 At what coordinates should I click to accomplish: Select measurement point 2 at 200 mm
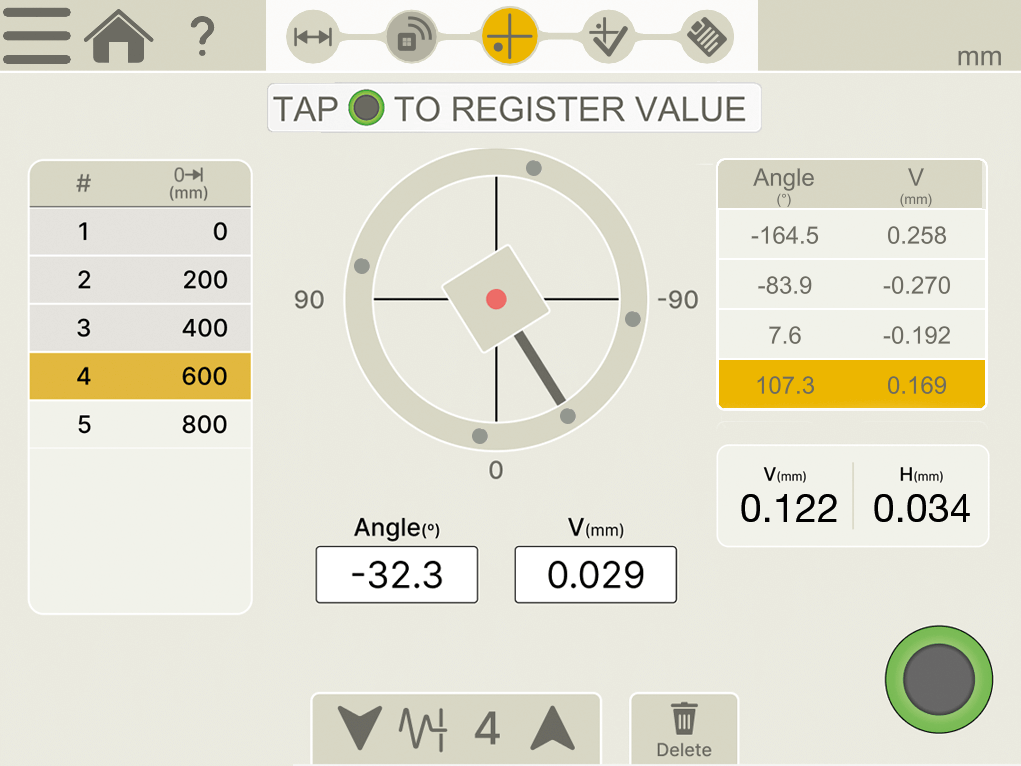tap(140, 280)
